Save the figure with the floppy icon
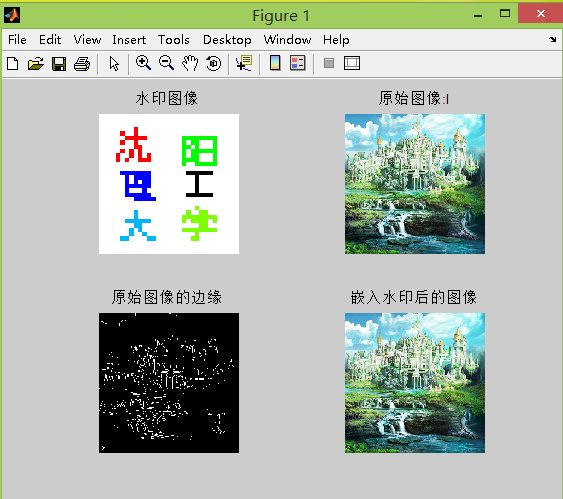The image size is (563, 499). pyautogui.click(x=59, y=64)
